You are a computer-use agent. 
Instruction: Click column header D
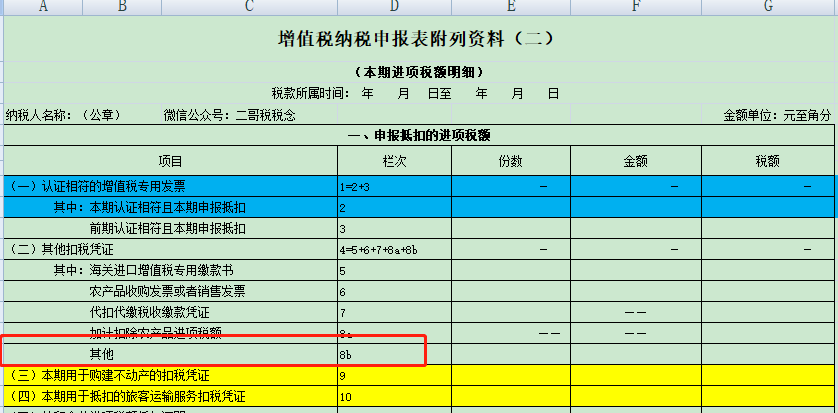point(394,7)
